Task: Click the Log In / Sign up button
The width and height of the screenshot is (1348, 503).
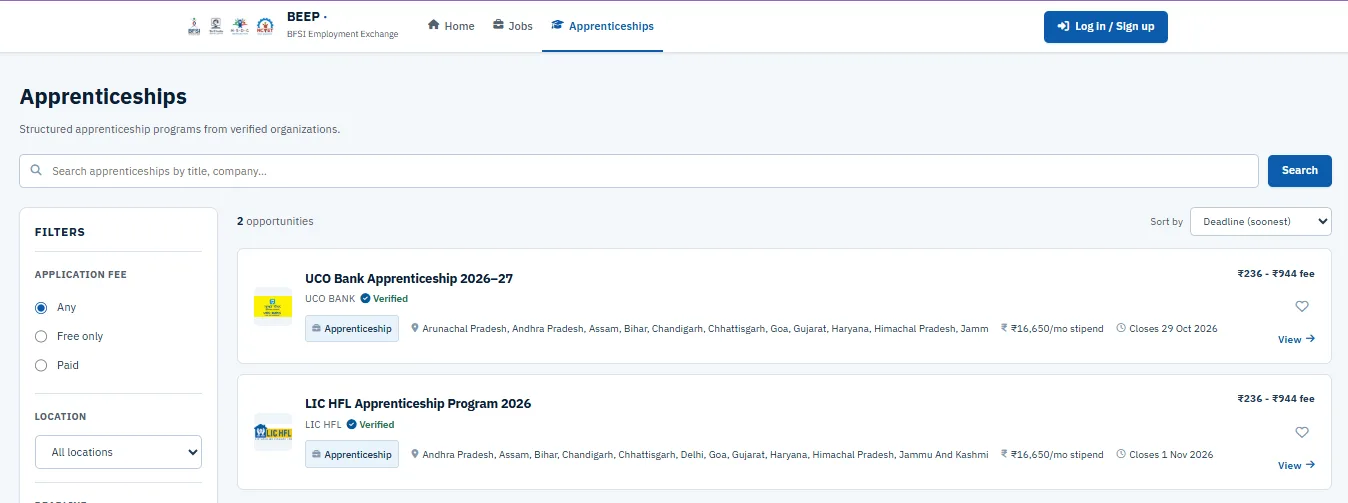Action: (1105, 27)
